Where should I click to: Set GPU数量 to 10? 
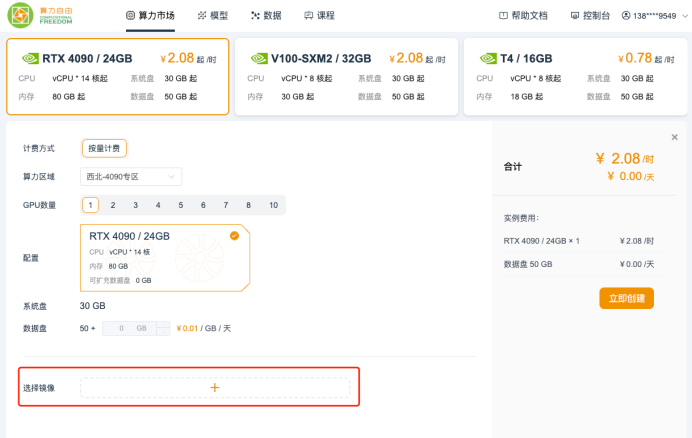pyautogui.click(x=274, y=205)
